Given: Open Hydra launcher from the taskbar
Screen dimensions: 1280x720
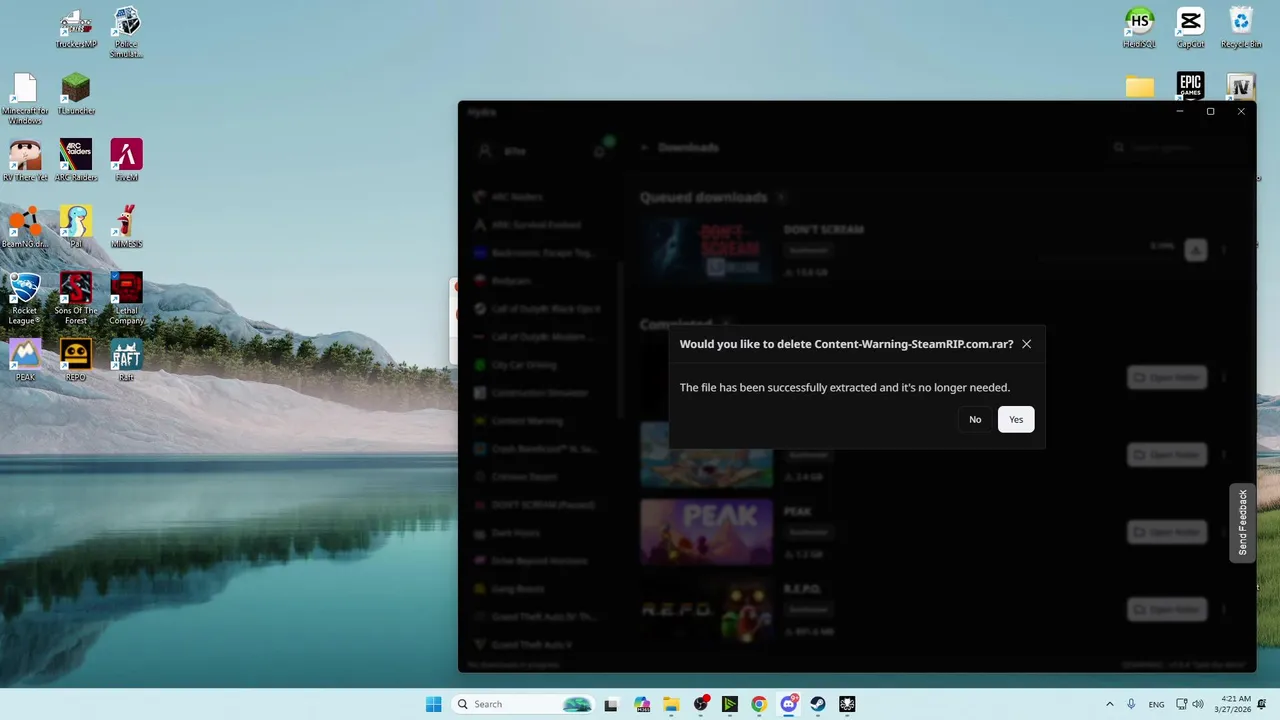Looking at the screenshot, I should pos(847,704).
